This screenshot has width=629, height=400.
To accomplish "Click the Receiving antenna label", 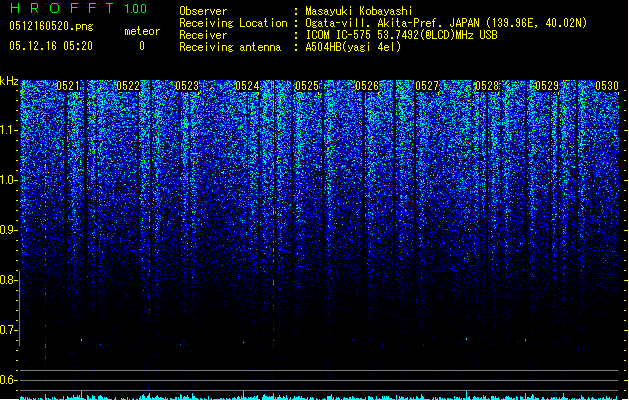I will [x=230, y=47].
